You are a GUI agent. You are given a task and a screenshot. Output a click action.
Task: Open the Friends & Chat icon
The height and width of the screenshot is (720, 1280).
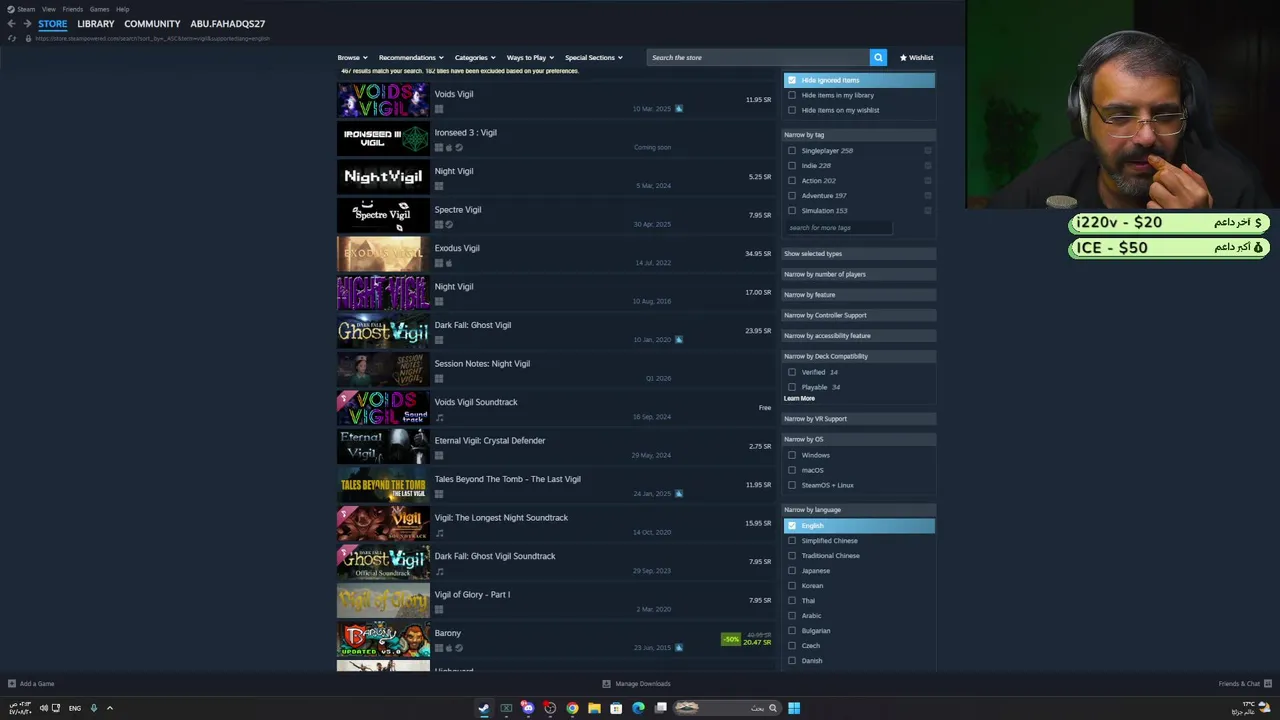[x=1266, y=684]
